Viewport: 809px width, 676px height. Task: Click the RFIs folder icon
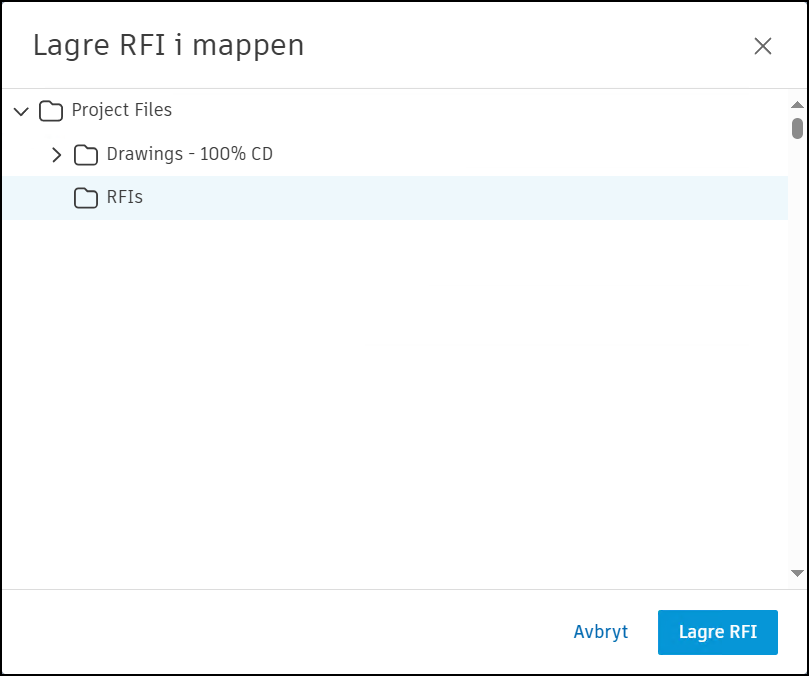pyautogui.click(x=86, y=198)
